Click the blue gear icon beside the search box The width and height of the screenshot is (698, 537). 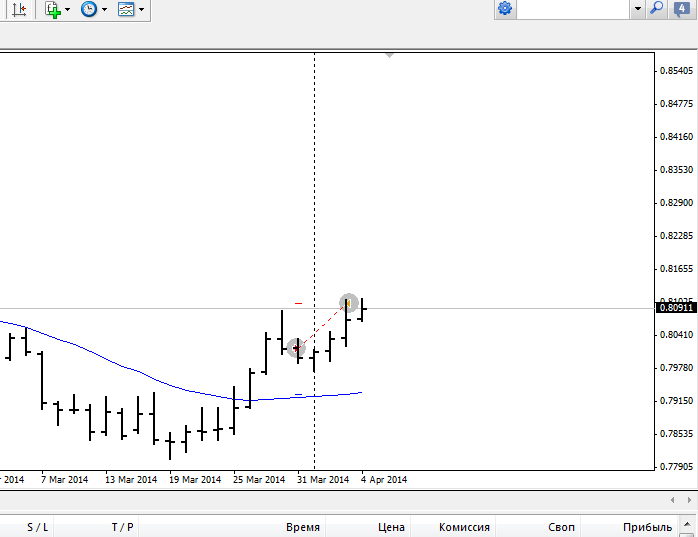tap(505, 8)
